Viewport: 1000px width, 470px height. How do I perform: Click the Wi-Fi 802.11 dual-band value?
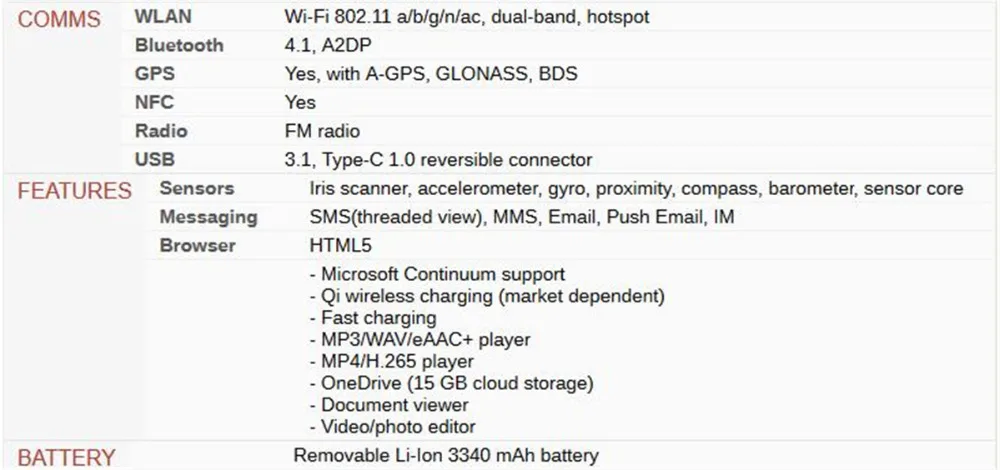pyautogui.click(x=467, y=17)
